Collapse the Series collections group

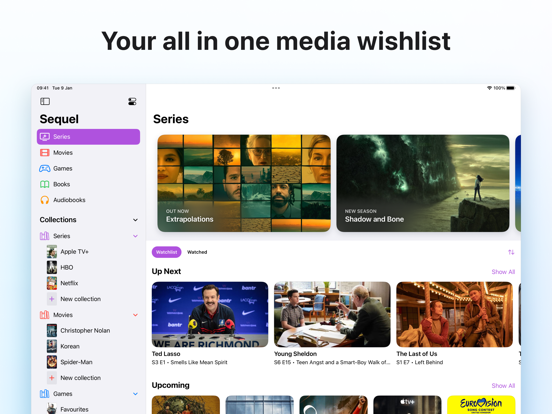click(x=135, y=236)
